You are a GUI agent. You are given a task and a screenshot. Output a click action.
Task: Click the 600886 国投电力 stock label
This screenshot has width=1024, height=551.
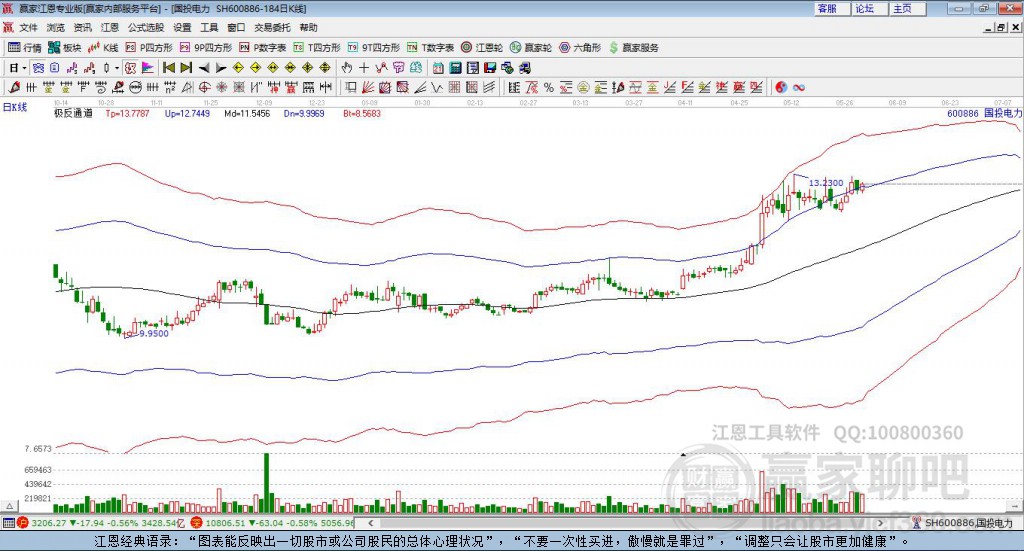[x=984, y=114]
